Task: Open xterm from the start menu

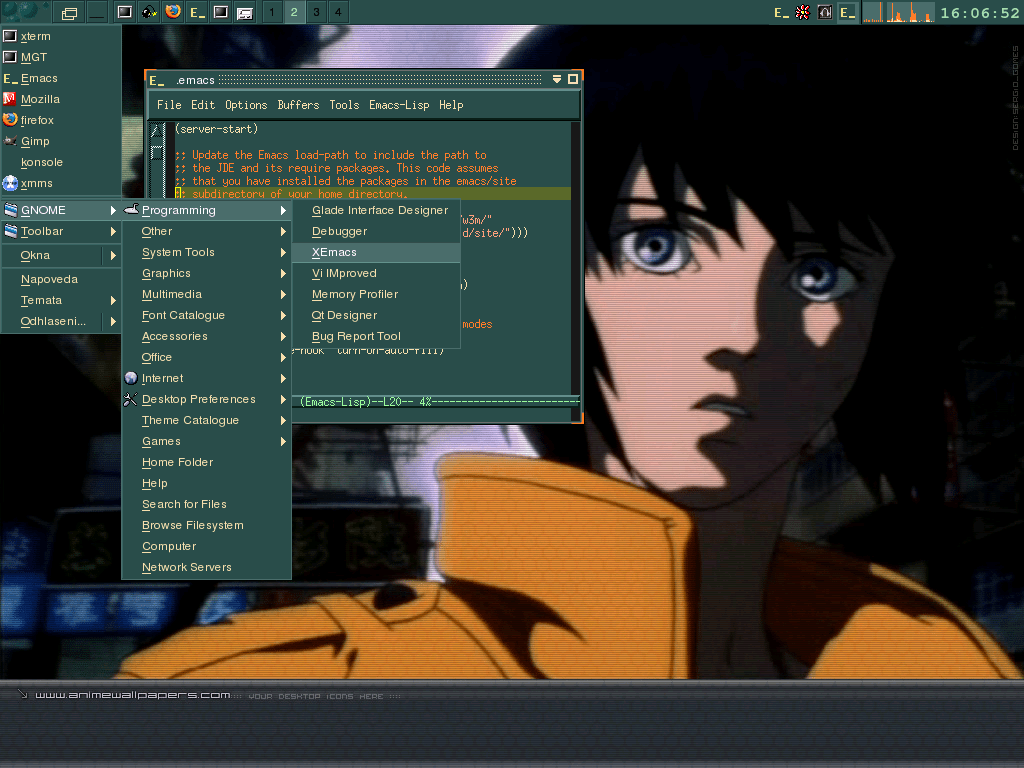Action: tap(61, 36)
